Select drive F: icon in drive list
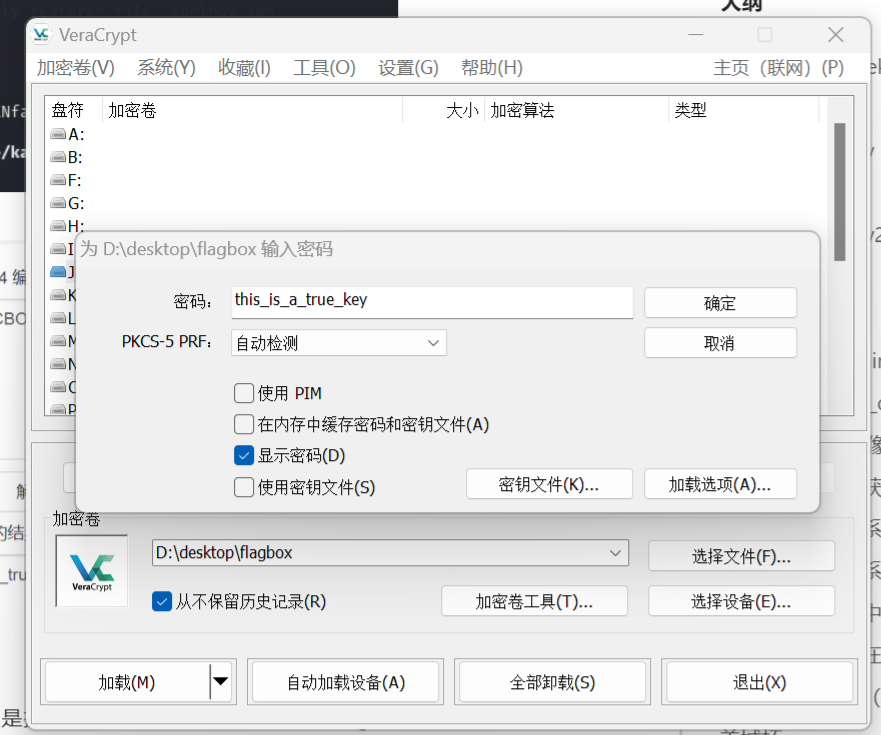 [58, 180]
